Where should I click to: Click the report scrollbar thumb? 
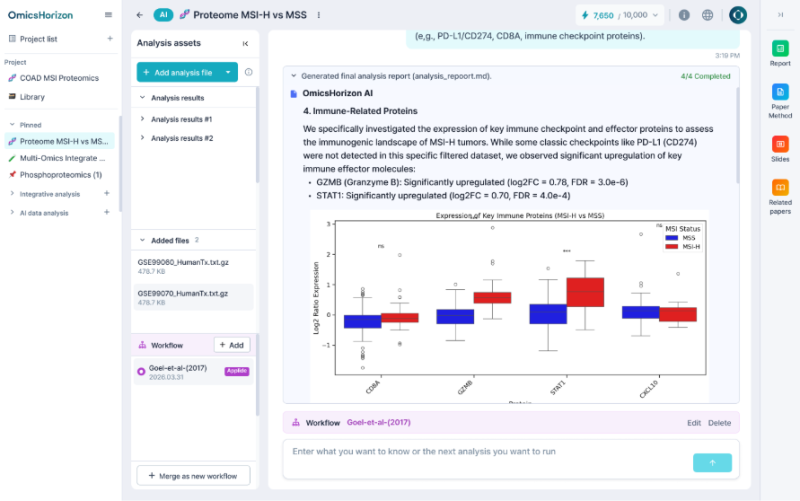click(x=737, y=135)
